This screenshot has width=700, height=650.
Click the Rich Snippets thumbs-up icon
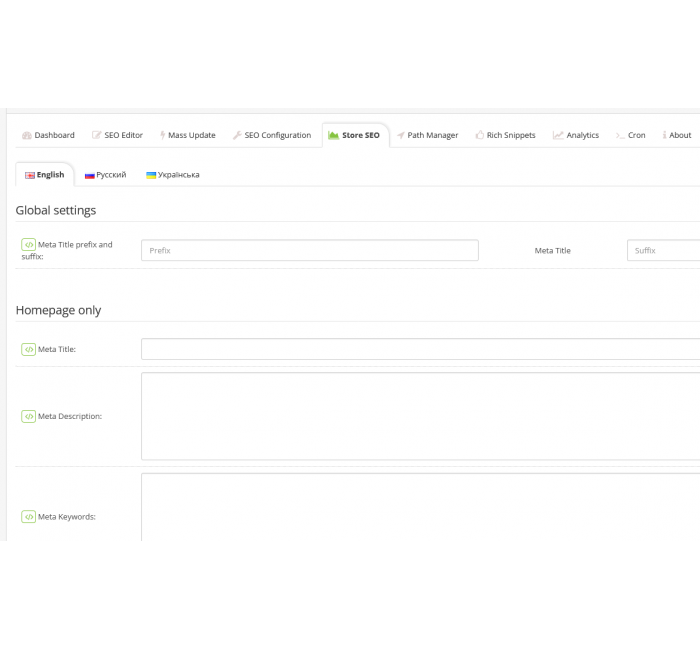(479, 135)
